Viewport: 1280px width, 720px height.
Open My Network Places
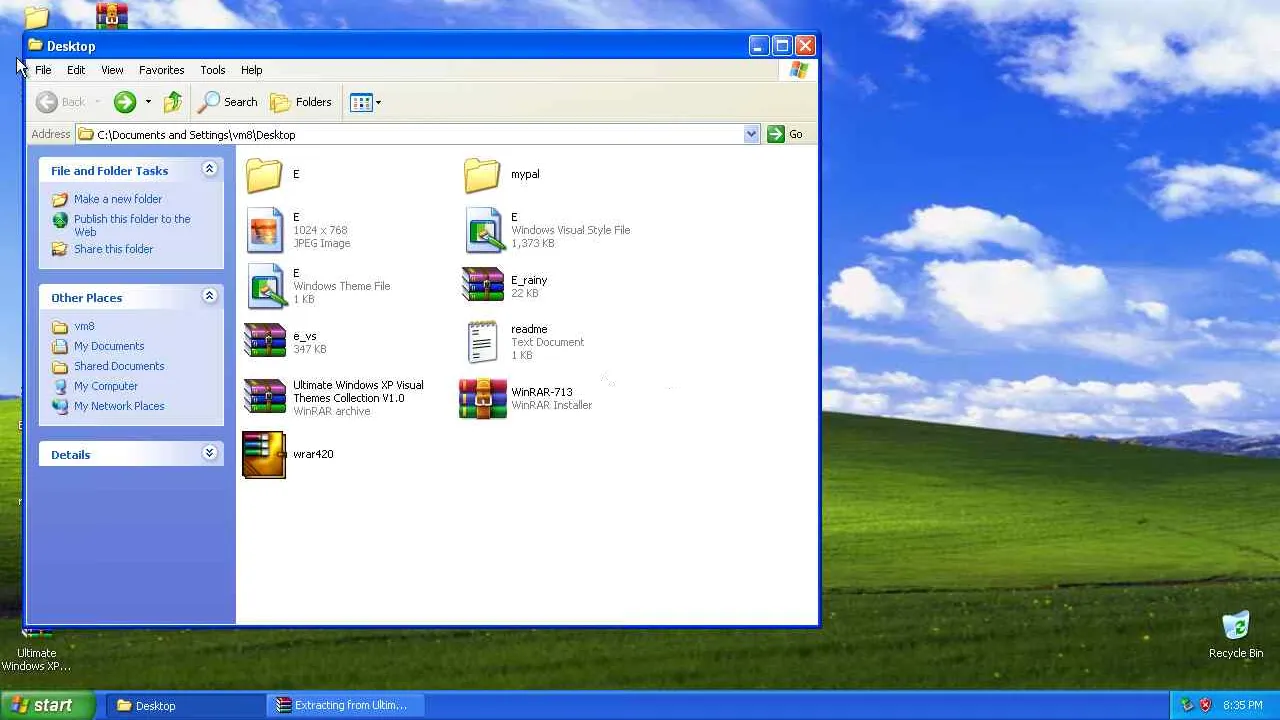click(119, 406)
